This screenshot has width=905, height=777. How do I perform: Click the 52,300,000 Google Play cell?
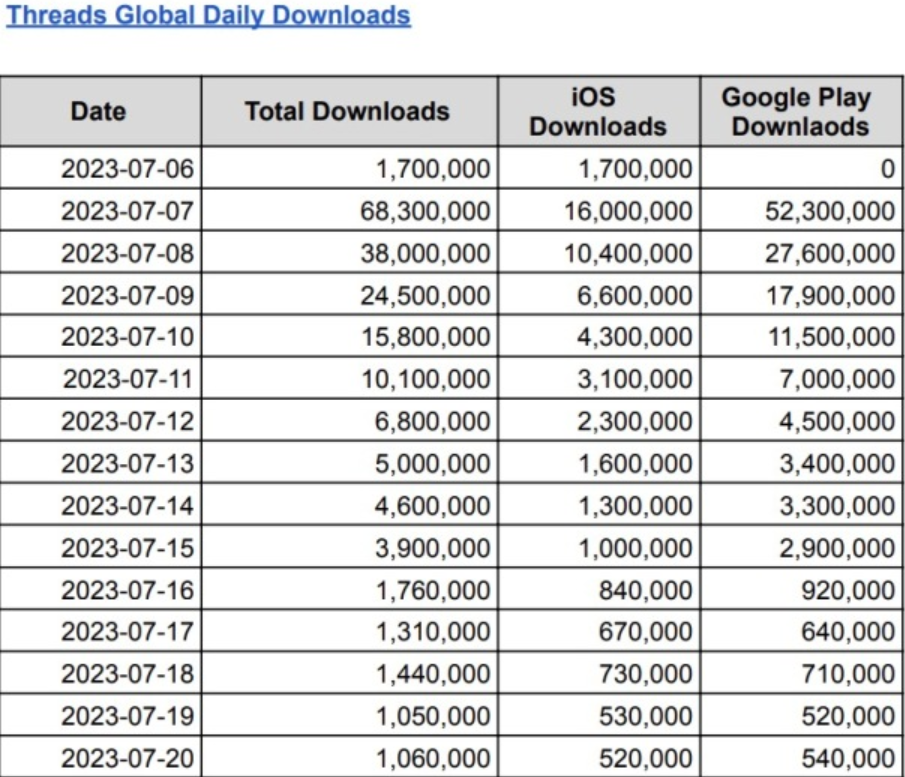click(801, 210)
